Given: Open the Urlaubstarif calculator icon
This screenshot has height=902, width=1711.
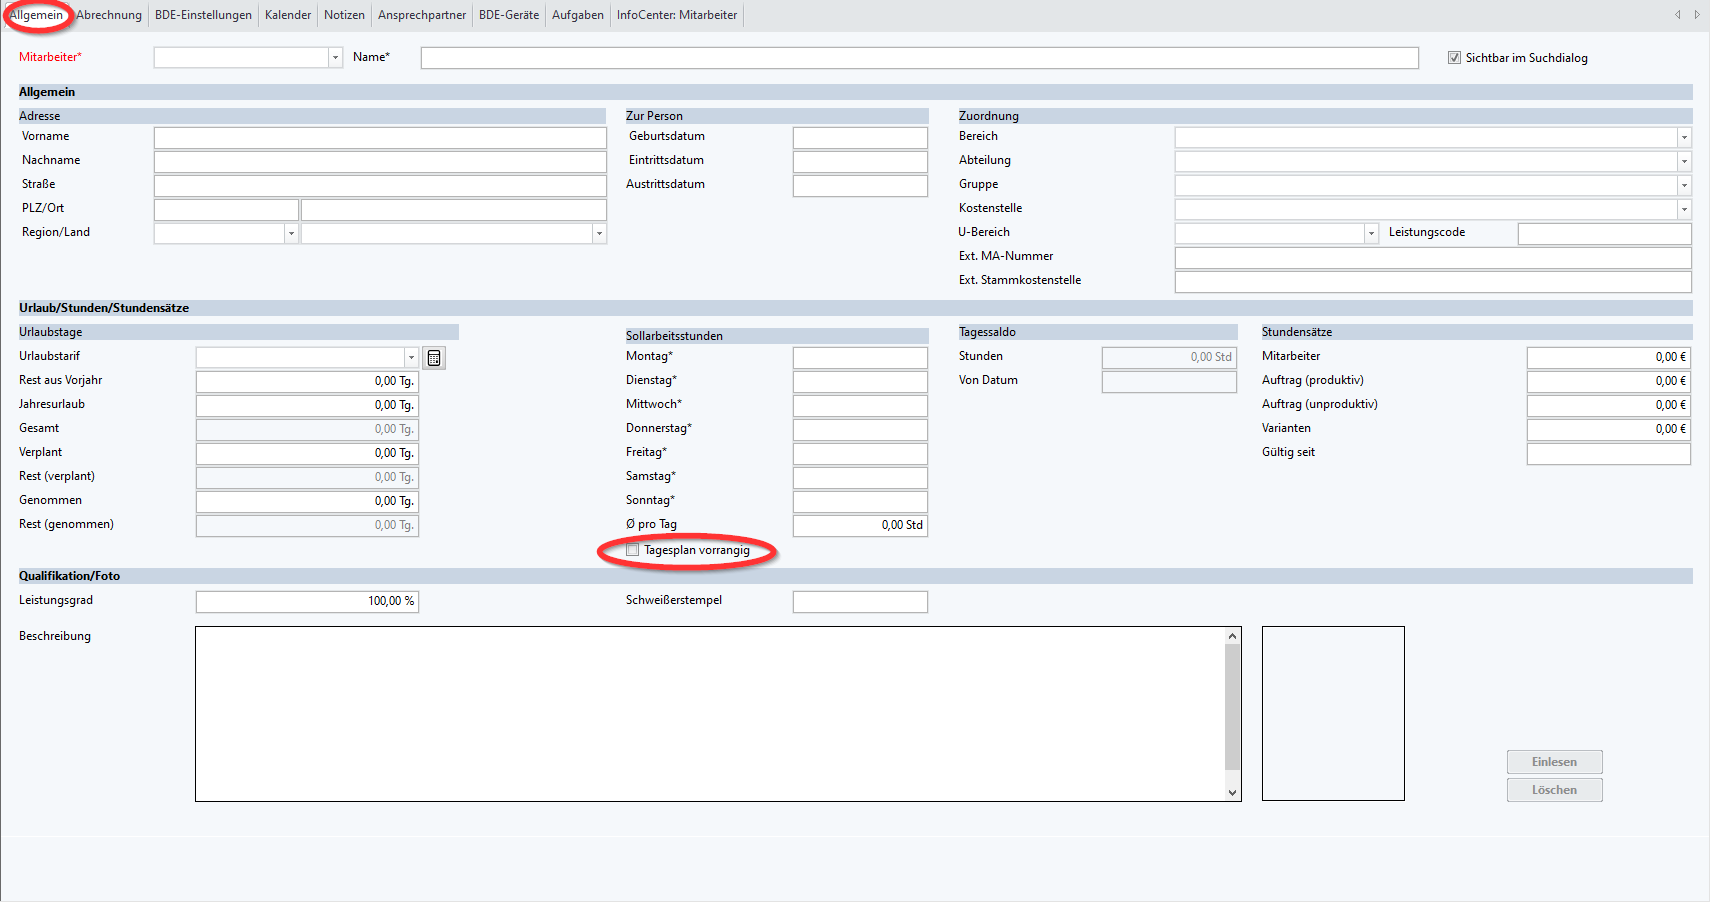Looking at the screenshot, I should (x=434, y=358).
